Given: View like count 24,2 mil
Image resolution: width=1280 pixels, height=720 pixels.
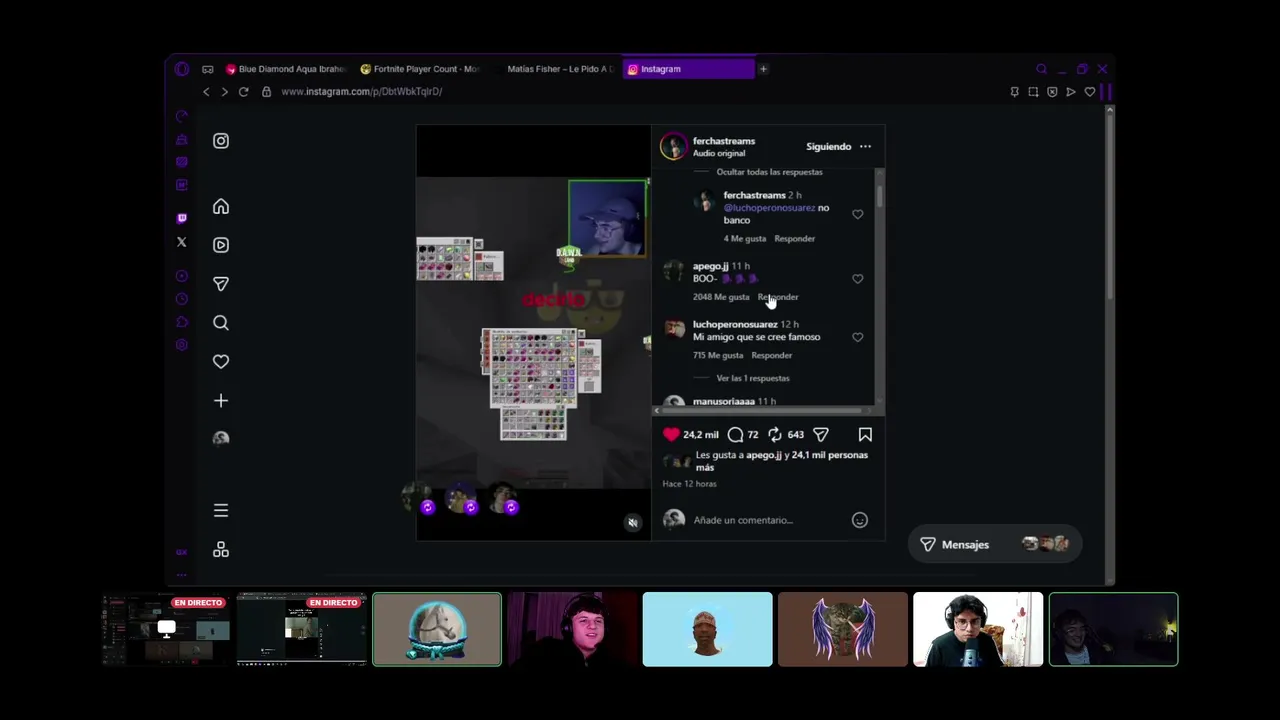Looking at the screenshot, I should (701, 435).
